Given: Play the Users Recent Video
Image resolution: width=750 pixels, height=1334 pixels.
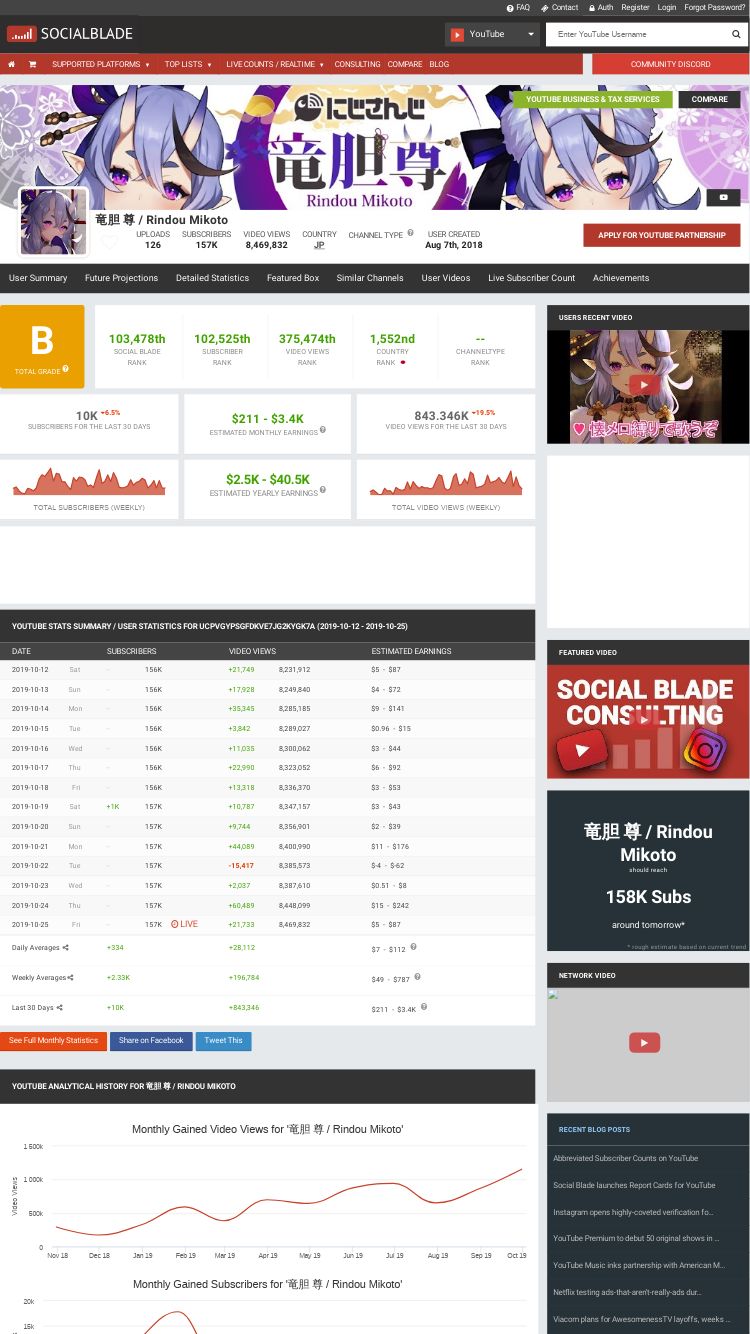Looking at the screenshot, I should click(x=644, y=385).
